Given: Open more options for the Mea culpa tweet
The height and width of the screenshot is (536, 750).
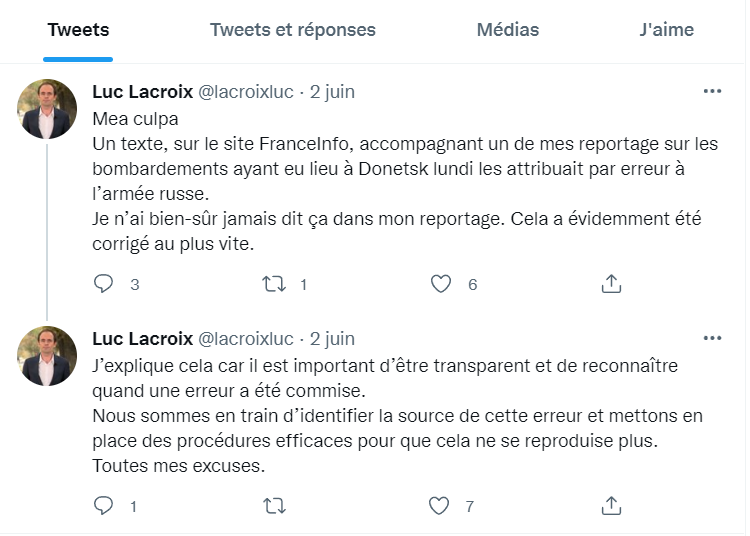Looking at the screenshot, I should (712, 92).
